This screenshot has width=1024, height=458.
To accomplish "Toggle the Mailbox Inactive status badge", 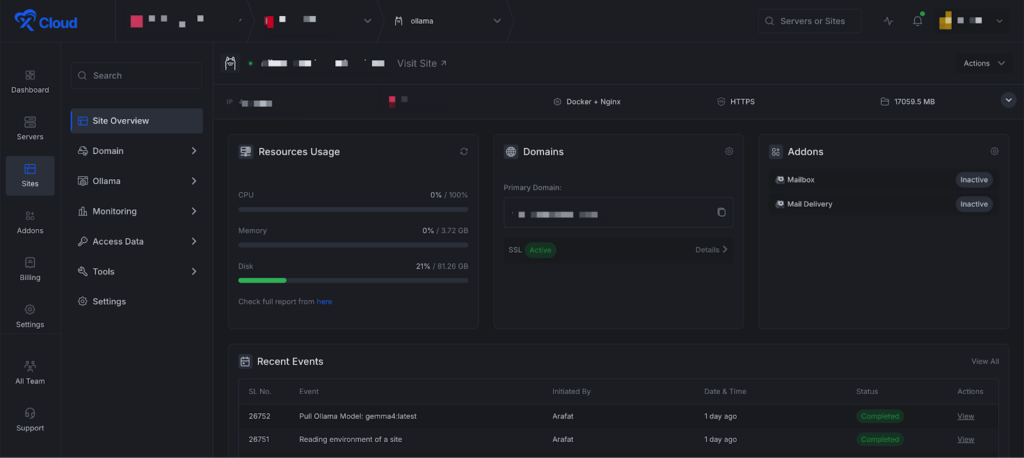I will pyautogui.click(x=973, y=180).
